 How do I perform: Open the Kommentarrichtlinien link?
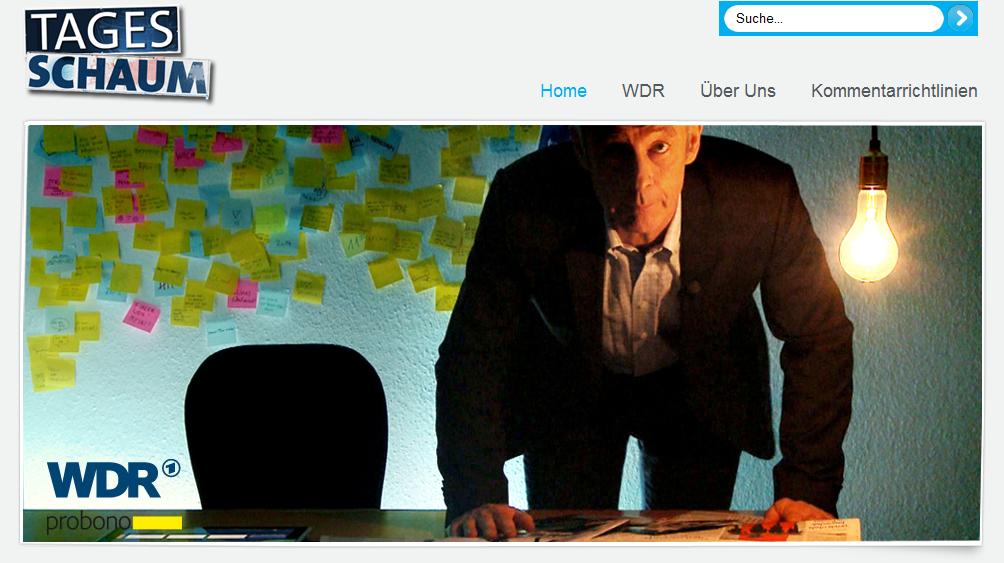pos(894,91)
